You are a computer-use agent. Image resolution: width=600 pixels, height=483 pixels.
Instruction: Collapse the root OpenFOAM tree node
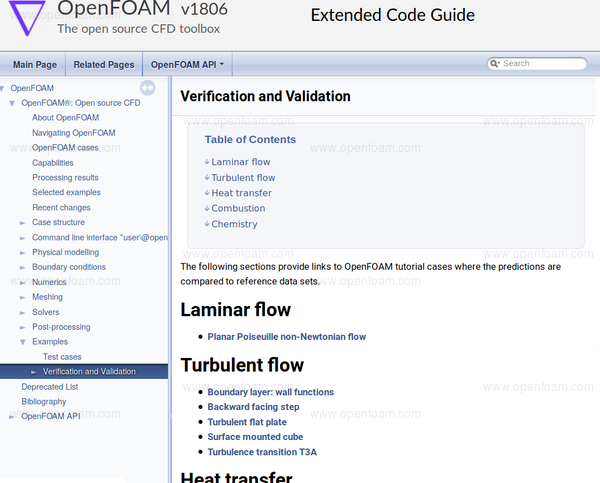2,88
